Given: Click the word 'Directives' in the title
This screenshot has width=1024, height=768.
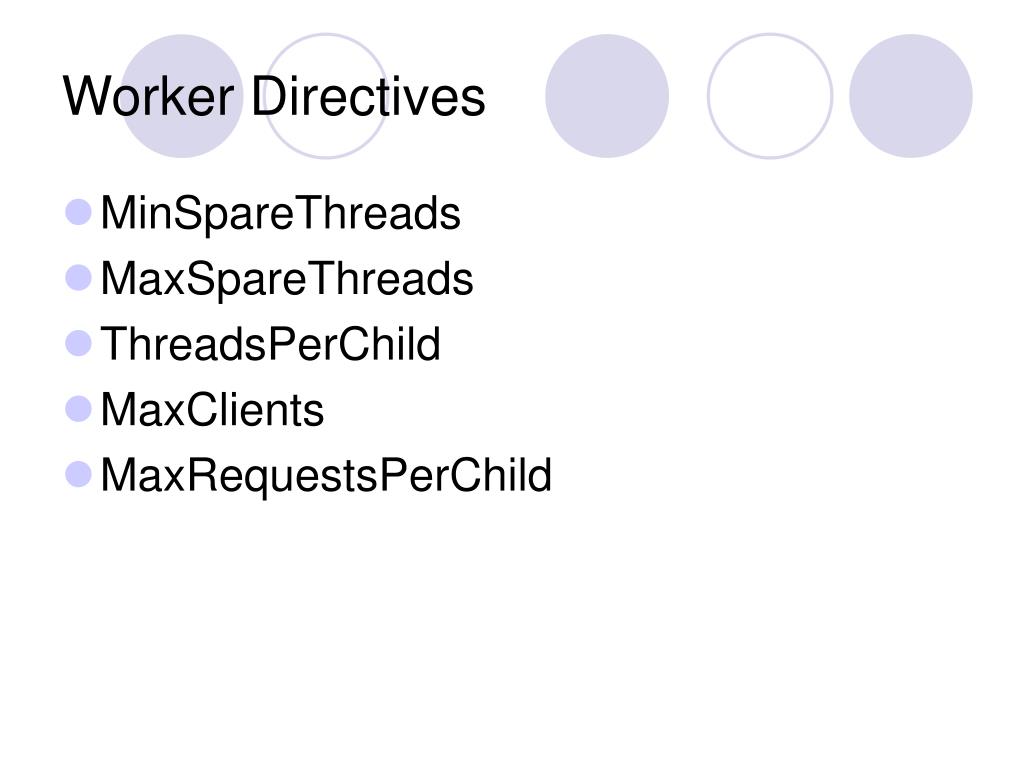Looking at the screenshot, I should 368,96.
